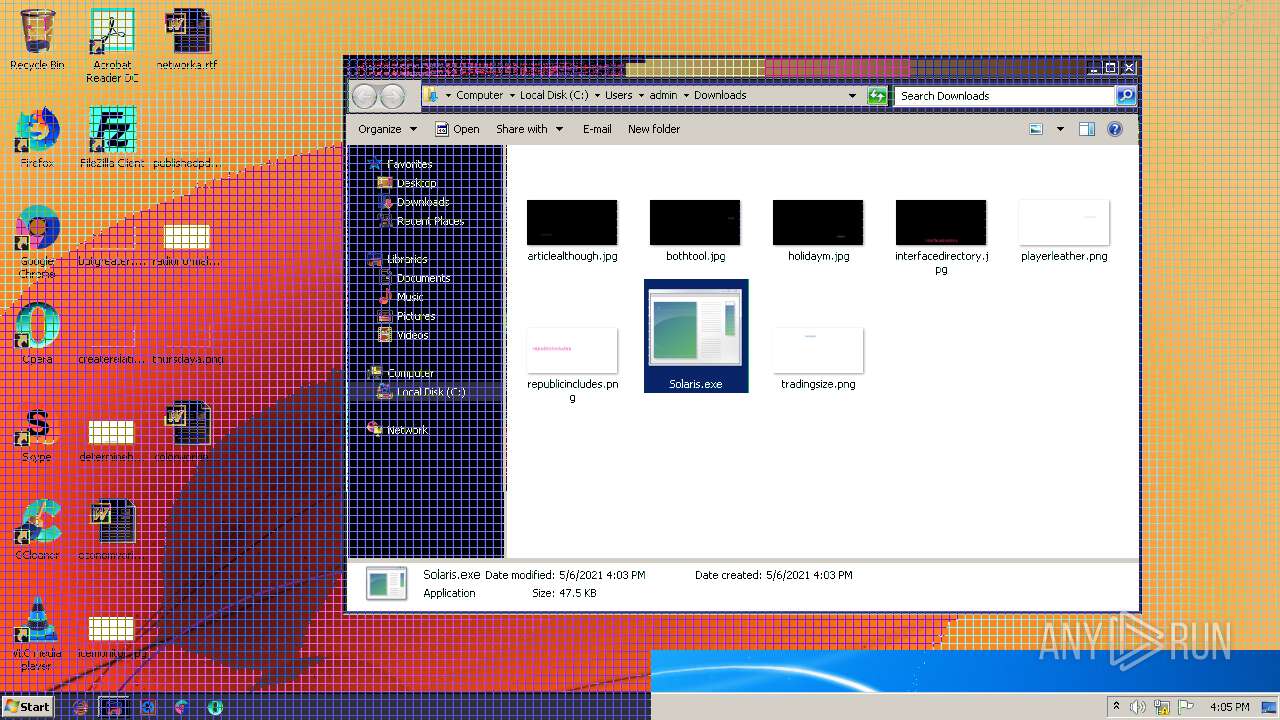1280x720 pixels.
Task: Click the taskbar clock showing 4:05 PM
Action: click(1229, 707)
